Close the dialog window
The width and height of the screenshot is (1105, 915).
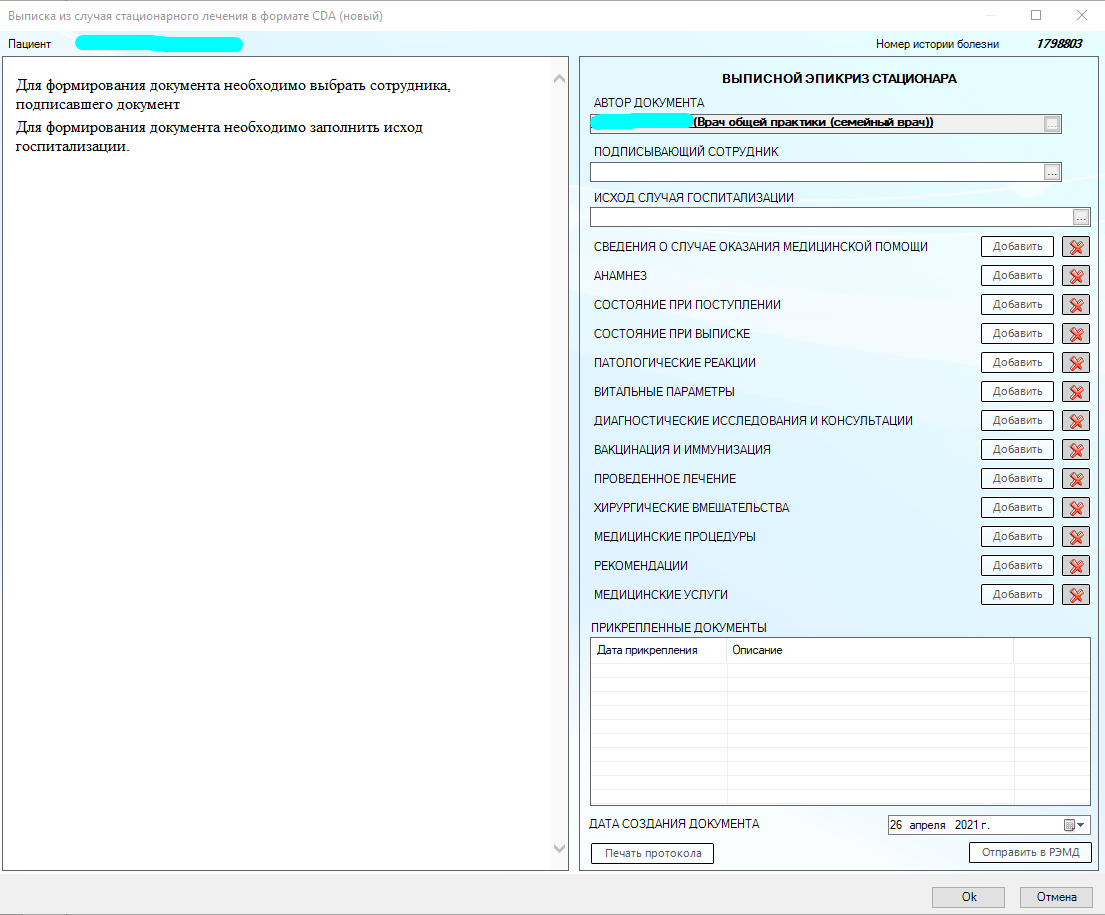(1082, 16)
